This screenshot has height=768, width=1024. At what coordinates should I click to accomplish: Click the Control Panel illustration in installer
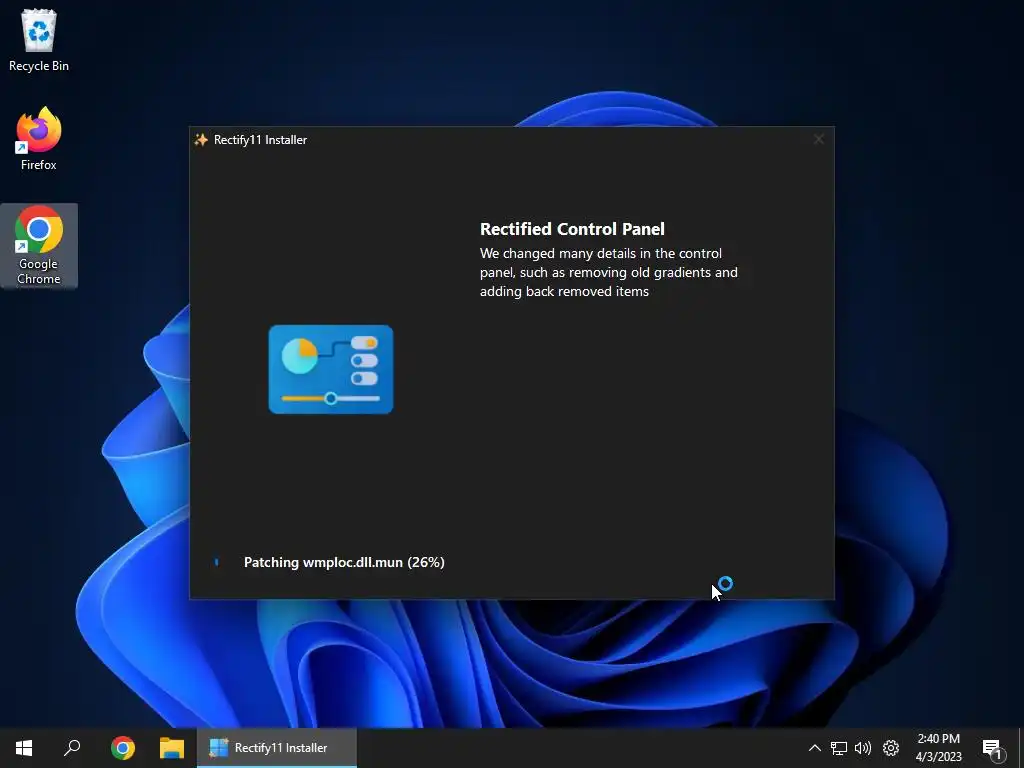coord(331,369)
